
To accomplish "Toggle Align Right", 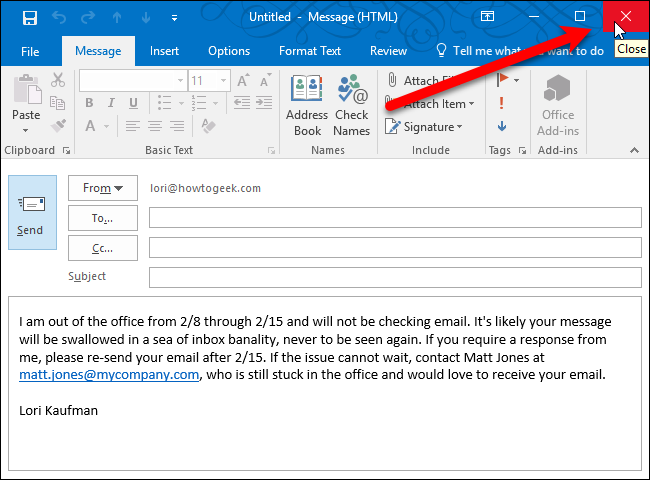I will pyautogui.click(x=177, y=126).
